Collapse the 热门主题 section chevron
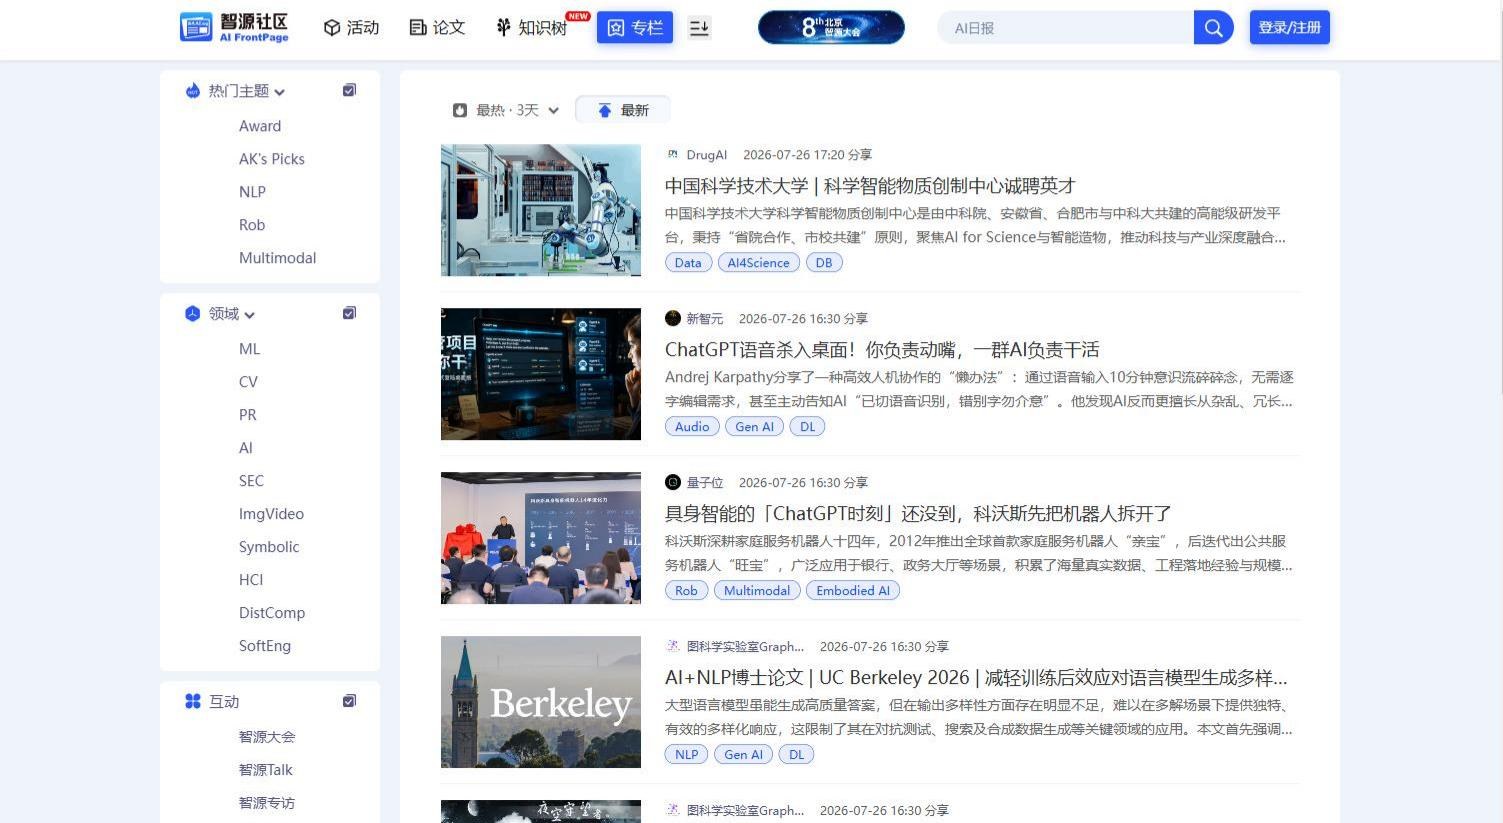Viewport: 1503px width, 823px height. 280,92
